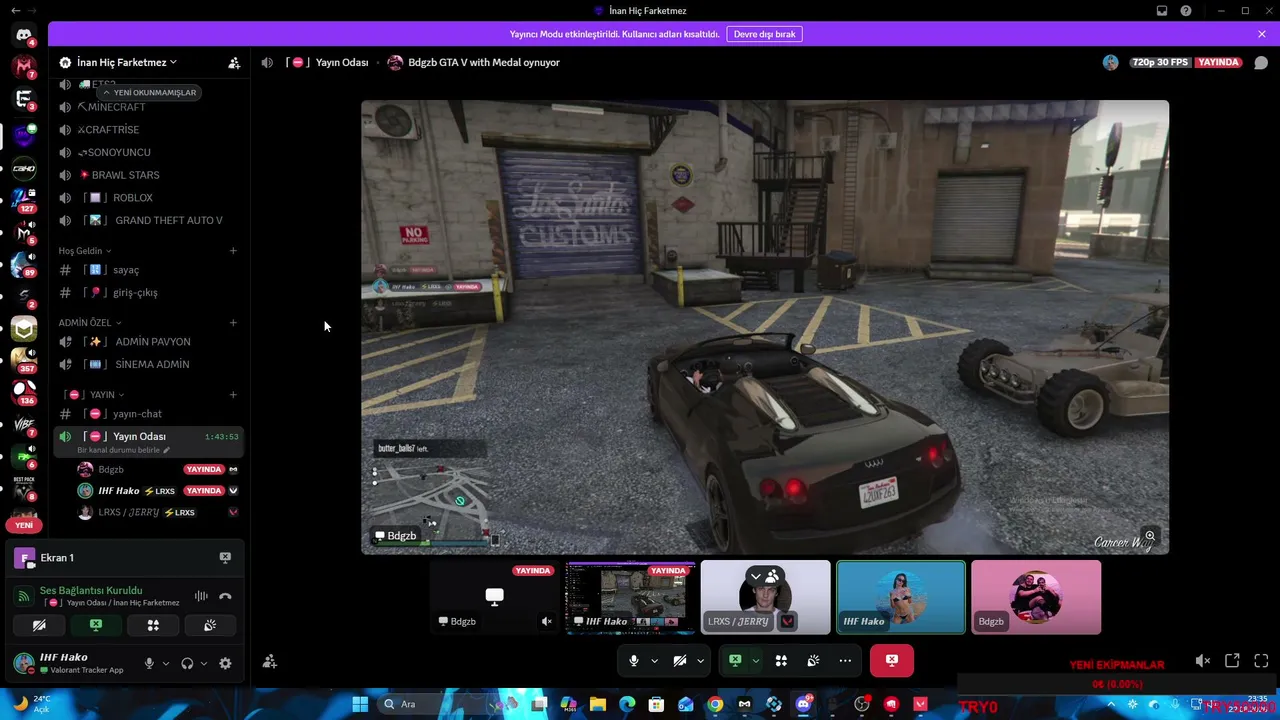Open screen share options arrow in call bar
The height and width of the screenshot is (720, 1280).
(756, 660)
